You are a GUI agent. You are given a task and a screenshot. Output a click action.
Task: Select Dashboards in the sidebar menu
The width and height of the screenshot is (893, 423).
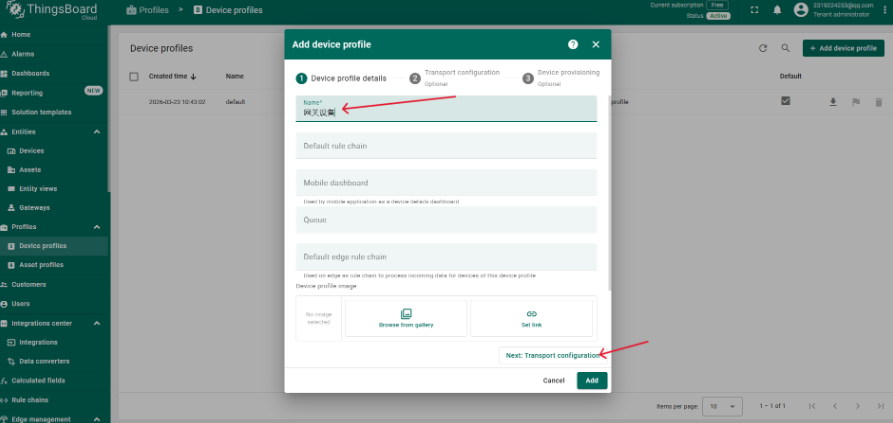click(30, 73)
